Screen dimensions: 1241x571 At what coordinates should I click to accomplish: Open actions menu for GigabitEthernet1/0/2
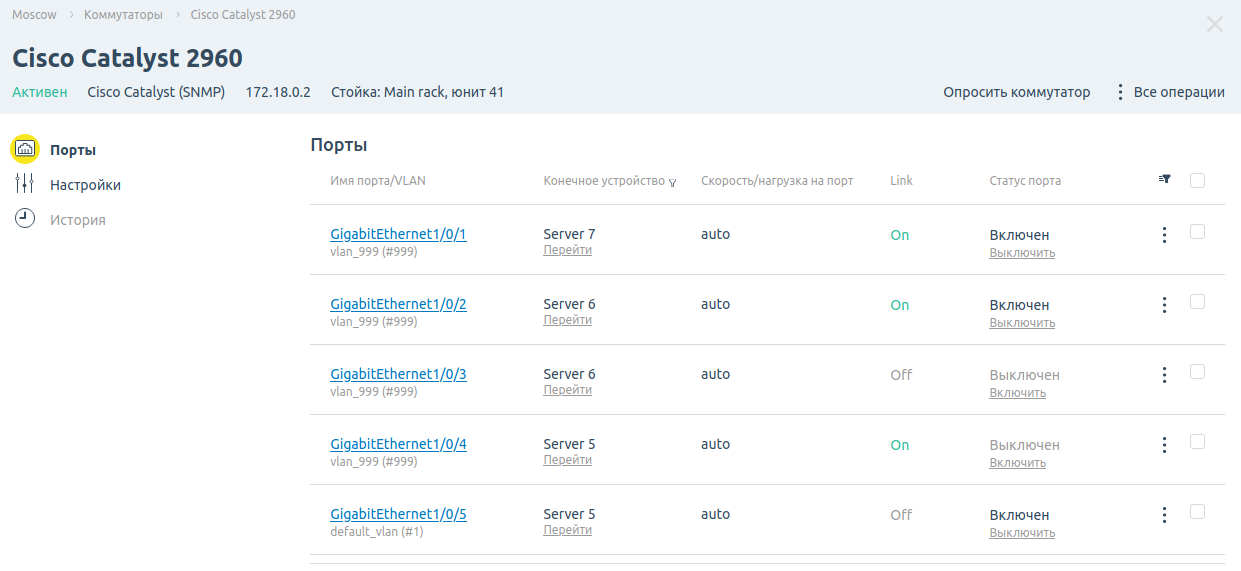1164,305
